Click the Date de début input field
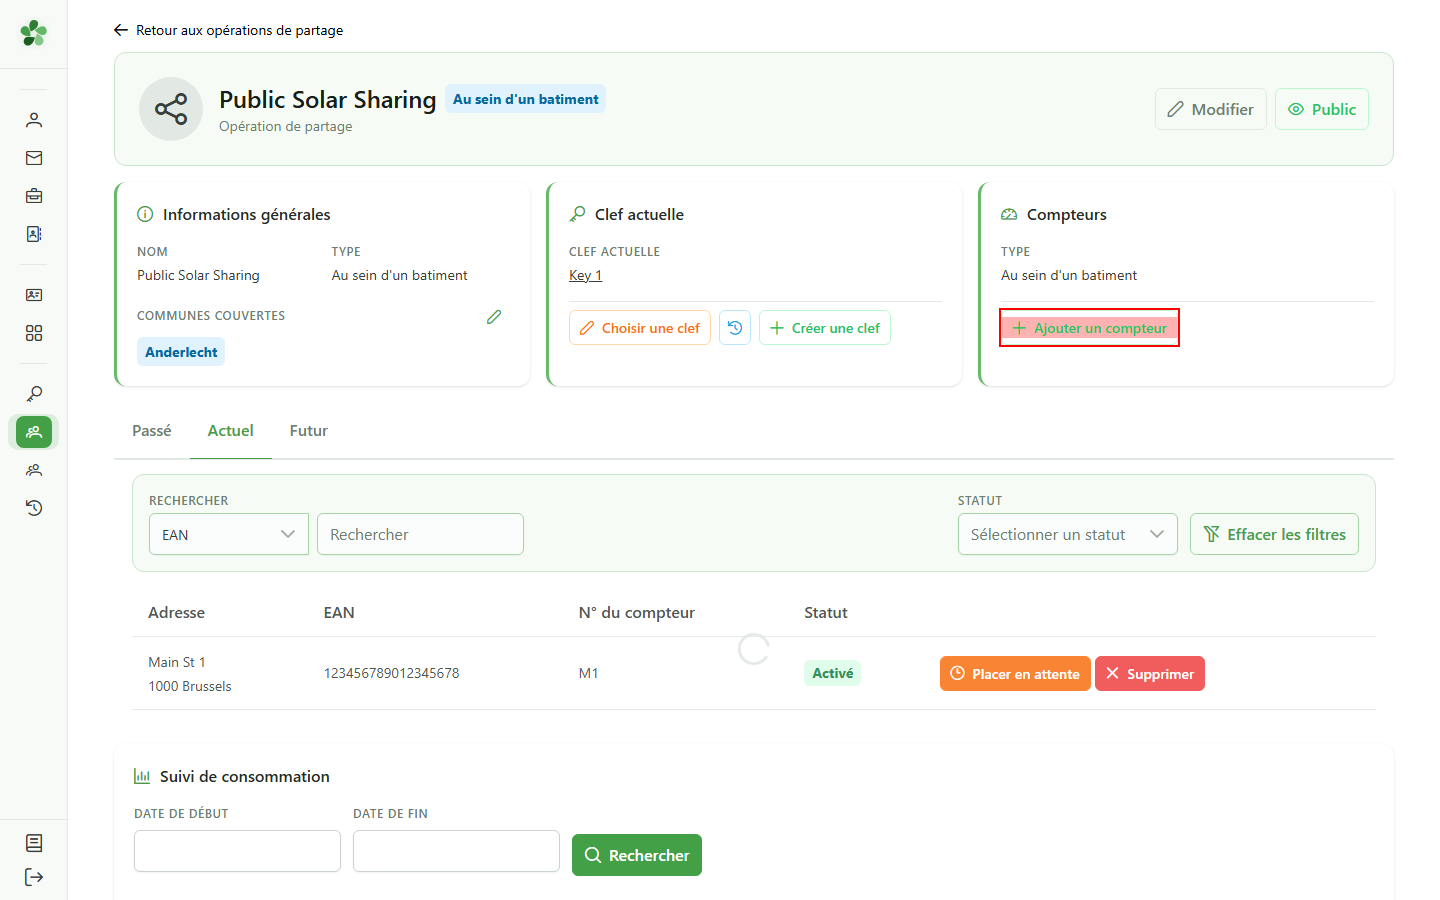Screen dimensions: 1440x900 (237, 851)
